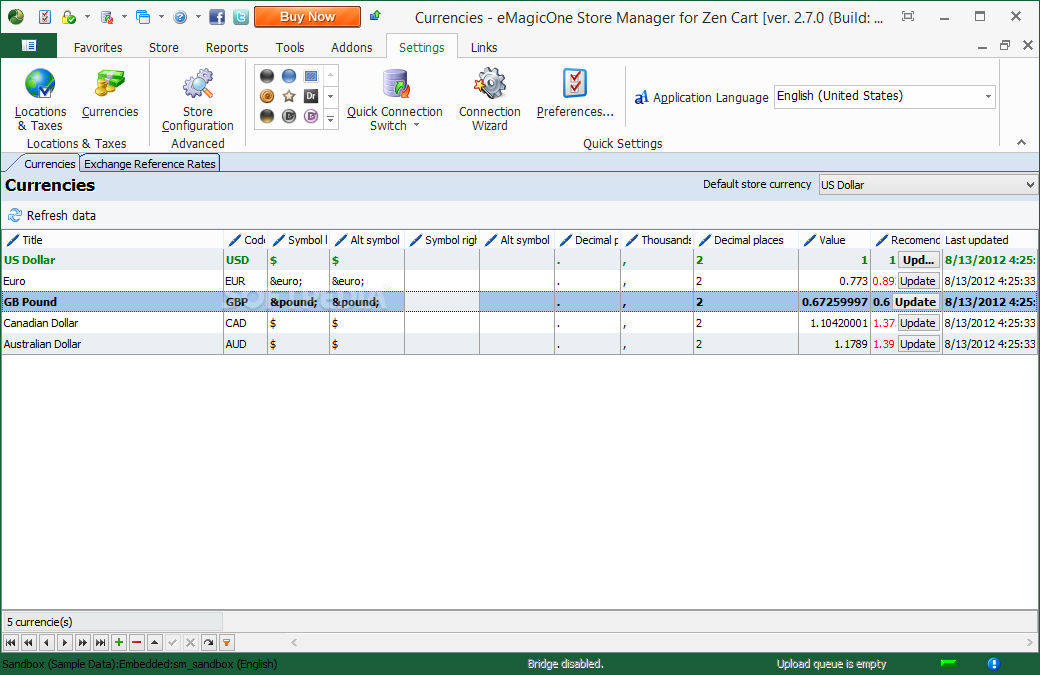Click the 0.67259997 value cell
Image resolution: width=1040 pixels, height=675 pixels.
tap(834, 302)
